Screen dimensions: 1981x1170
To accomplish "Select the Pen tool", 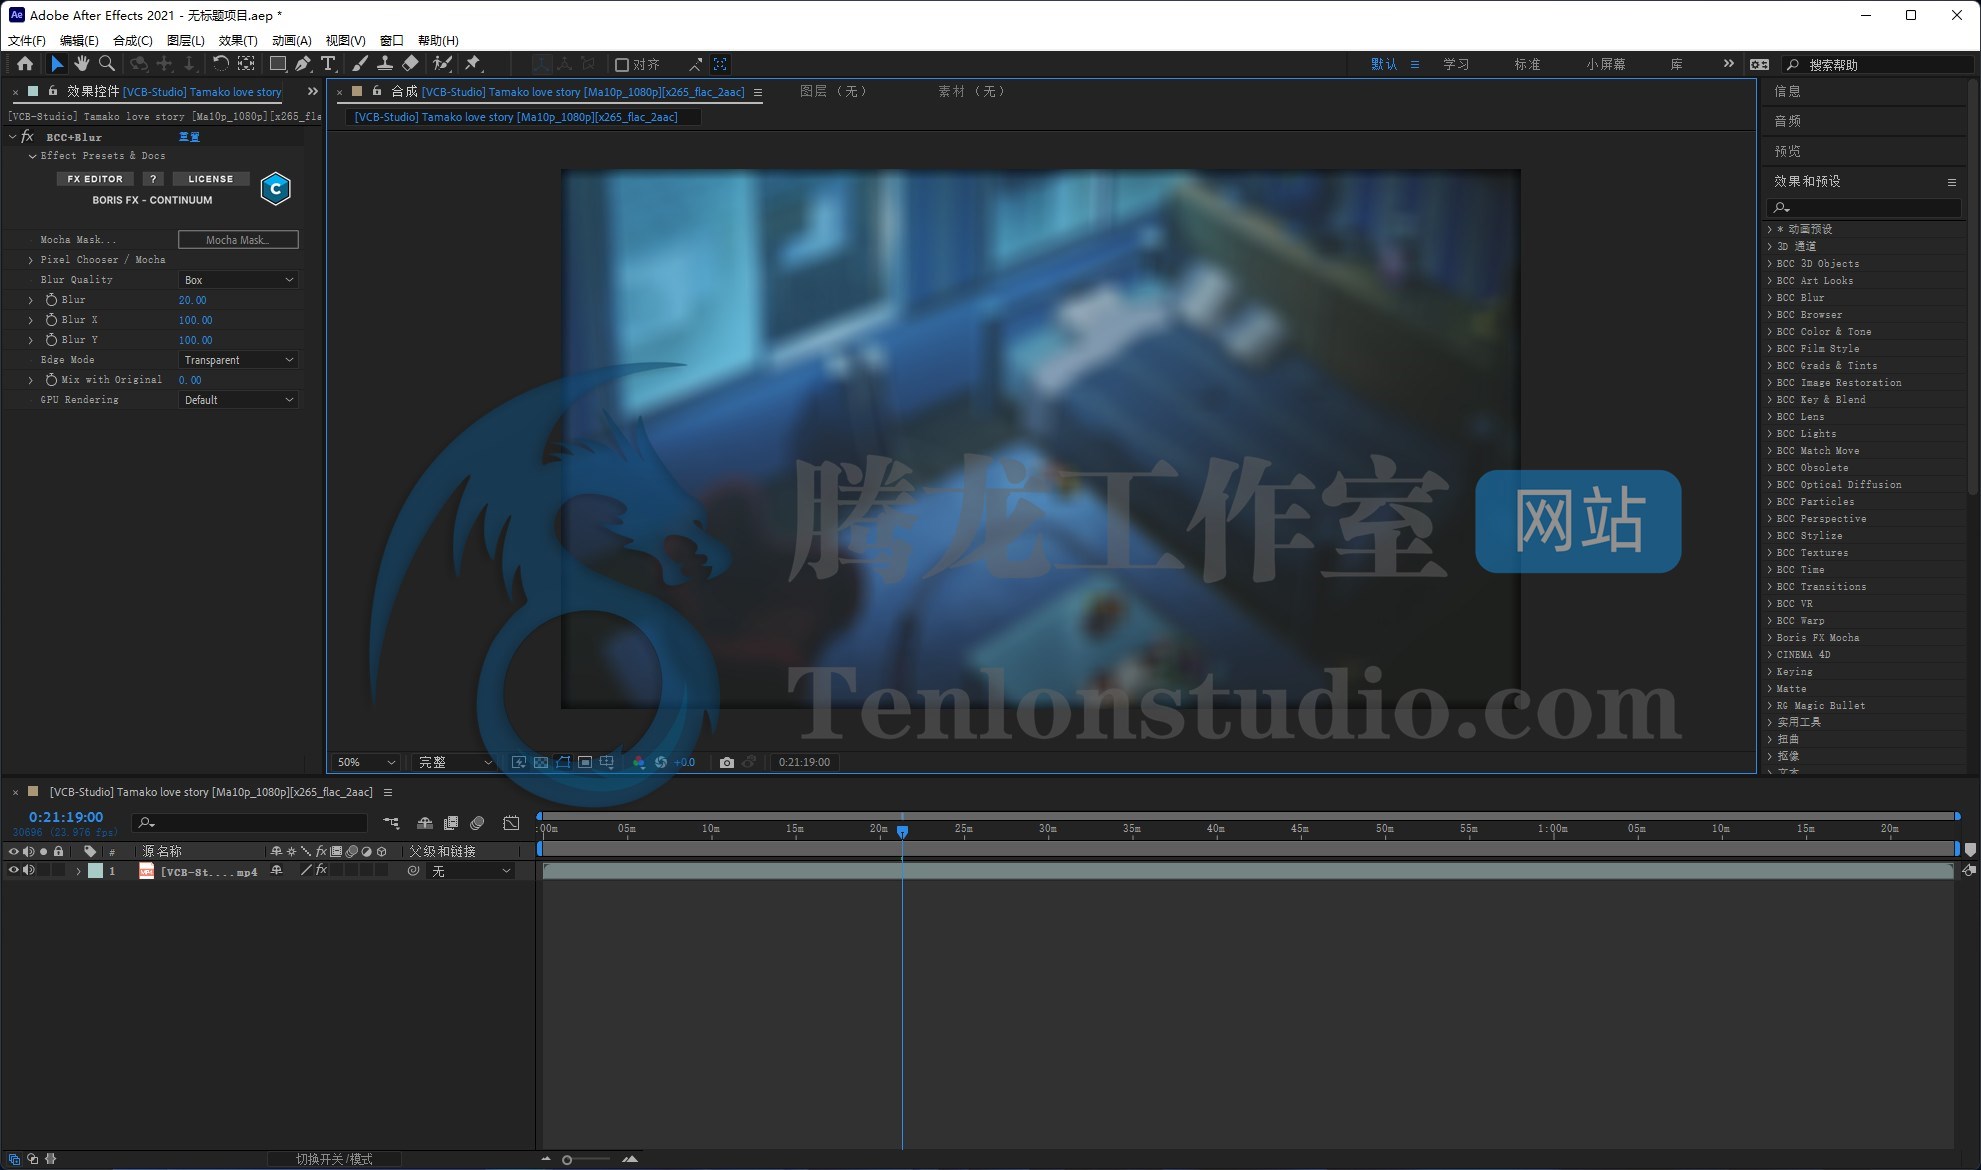I will (303, 64).
